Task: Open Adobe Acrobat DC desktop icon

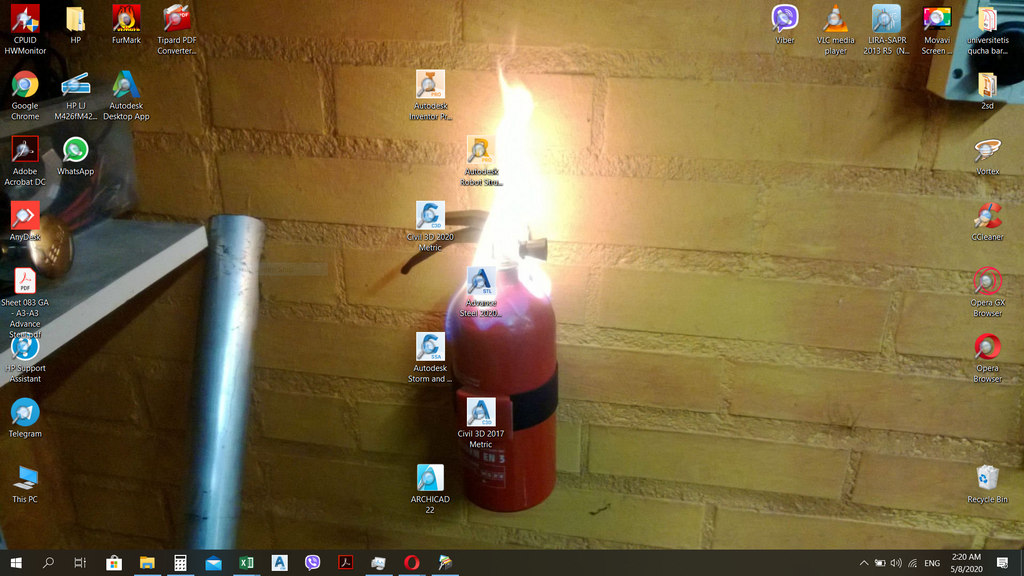Action: click(25, 161)
